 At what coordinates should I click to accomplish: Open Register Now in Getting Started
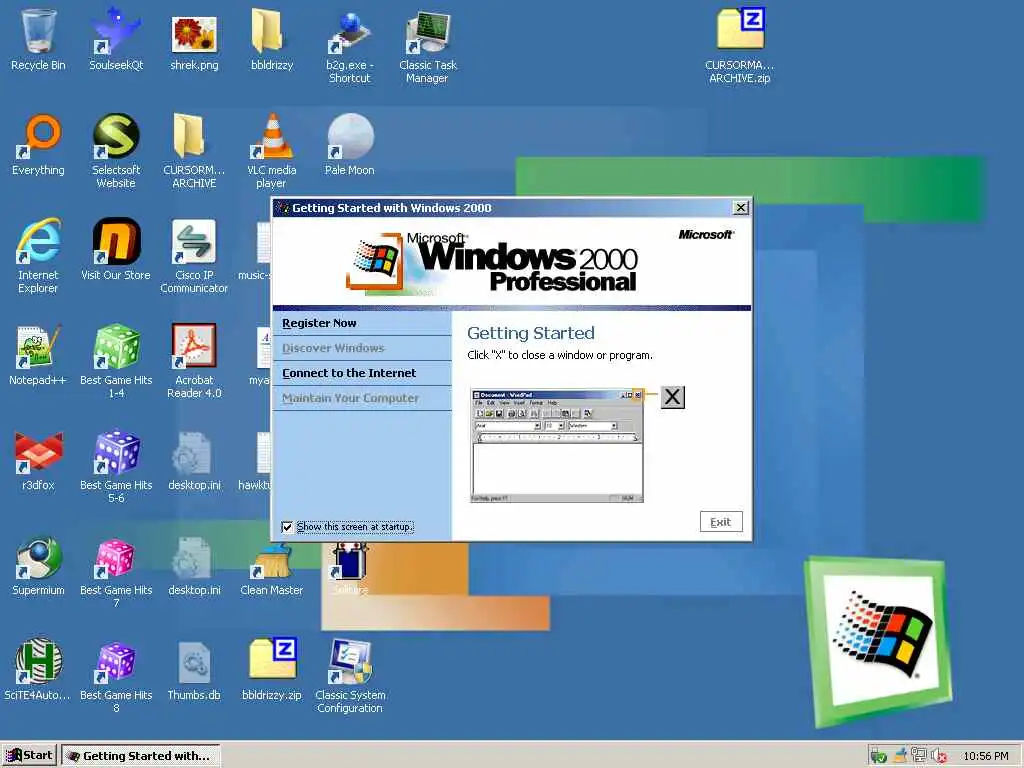(362, 323)
